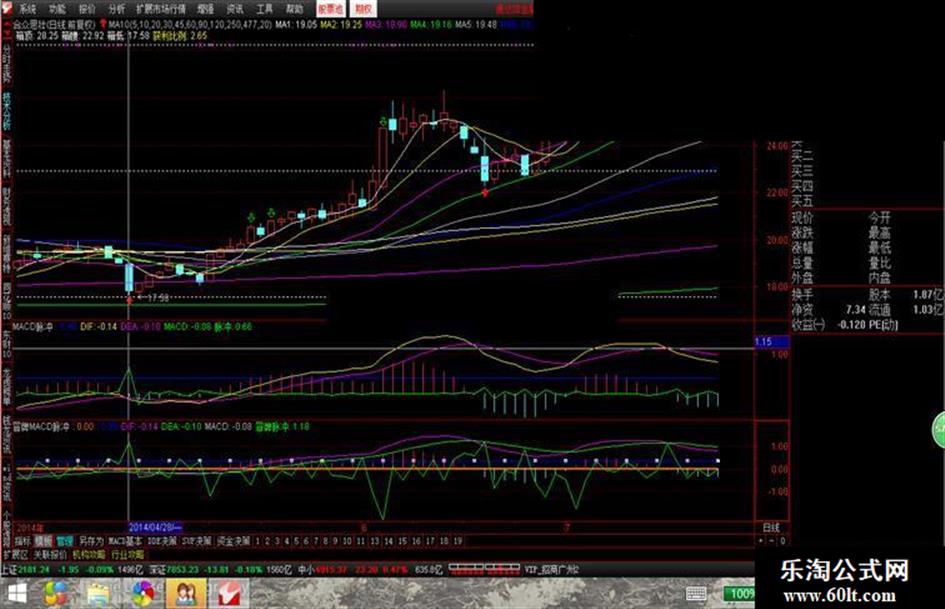This screenshot has height=609, width=945.
Task: Open the 机构动能 tab
Action: (89, 554)
